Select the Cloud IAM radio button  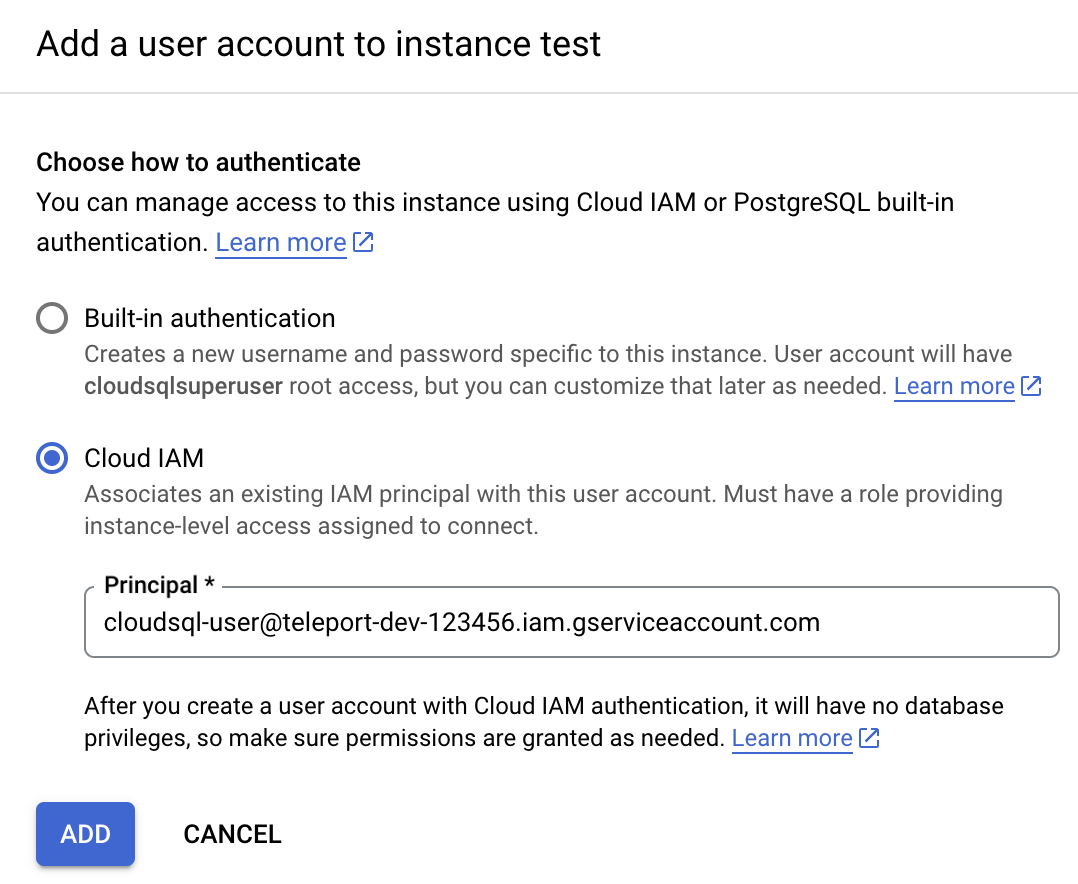(51, 458)
